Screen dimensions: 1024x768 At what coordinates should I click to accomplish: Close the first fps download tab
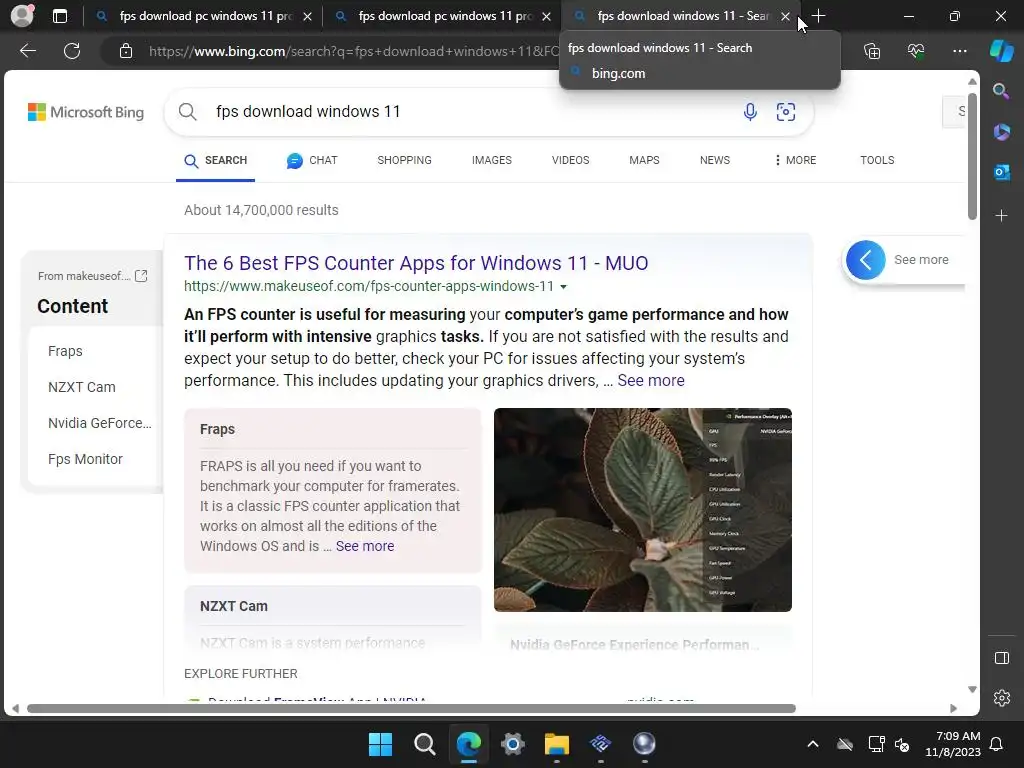click(x=307, y=17)
